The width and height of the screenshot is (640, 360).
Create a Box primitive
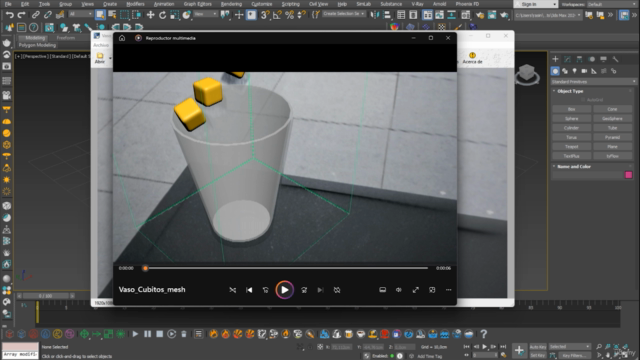coord(571,109)
